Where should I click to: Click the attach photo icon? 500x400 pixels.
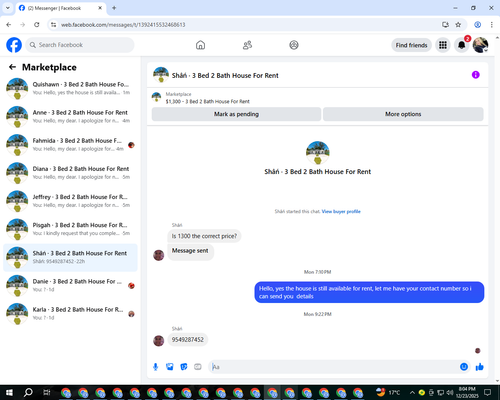[x=170, y=367]
